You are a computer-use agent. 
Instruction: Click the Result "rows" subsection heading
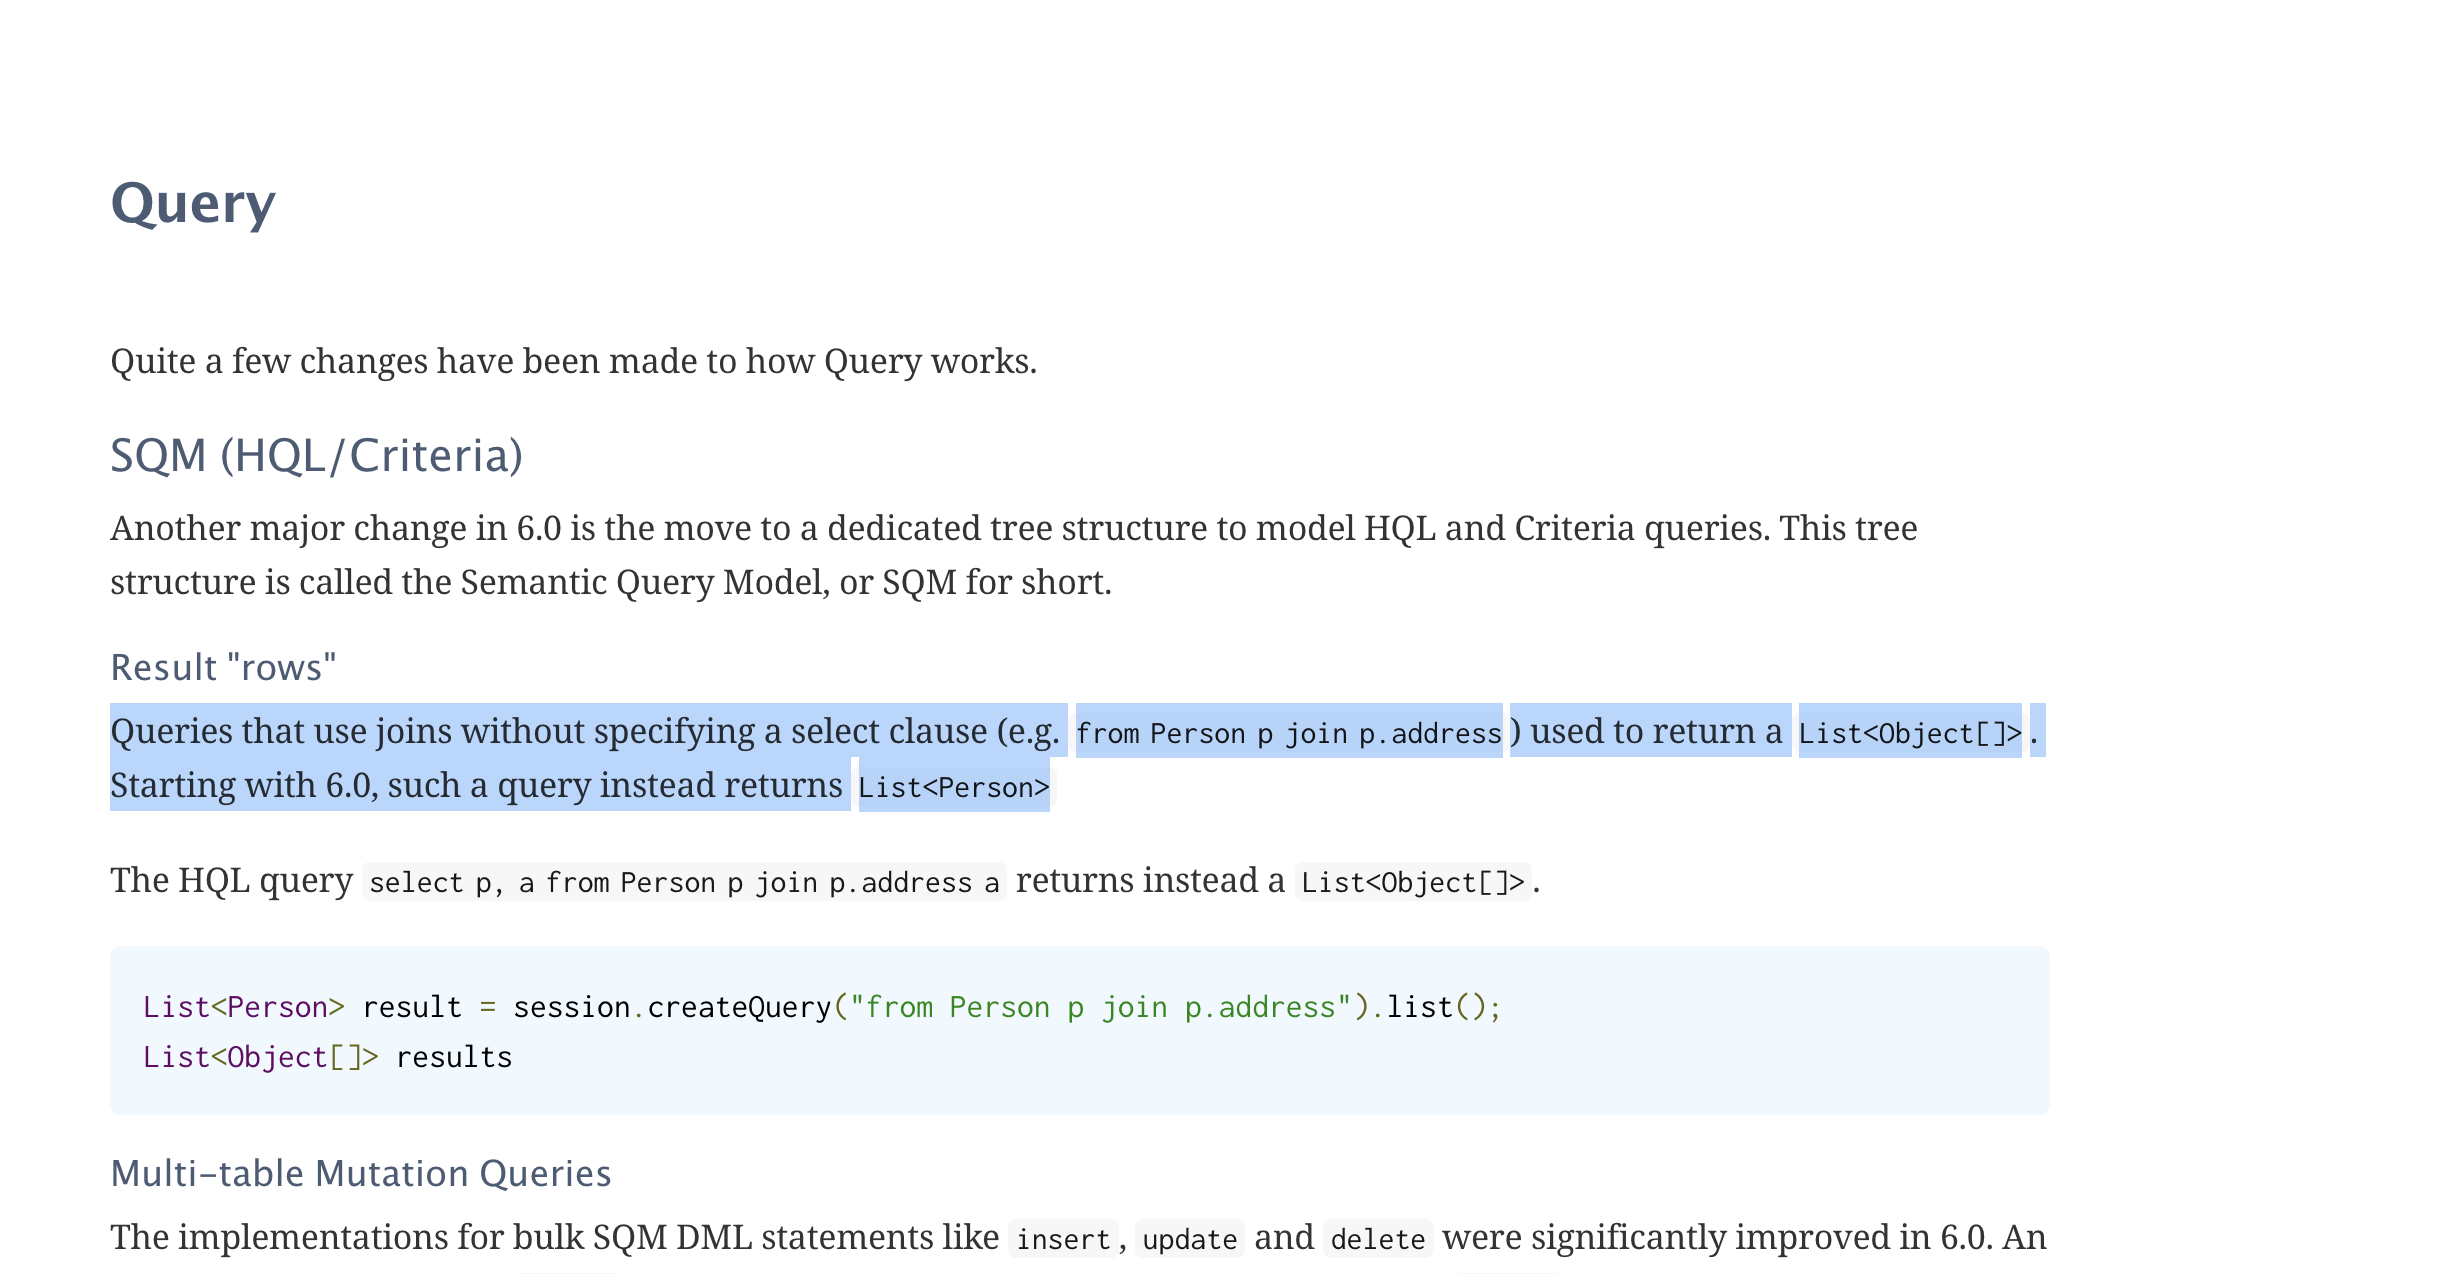point(223,667)
